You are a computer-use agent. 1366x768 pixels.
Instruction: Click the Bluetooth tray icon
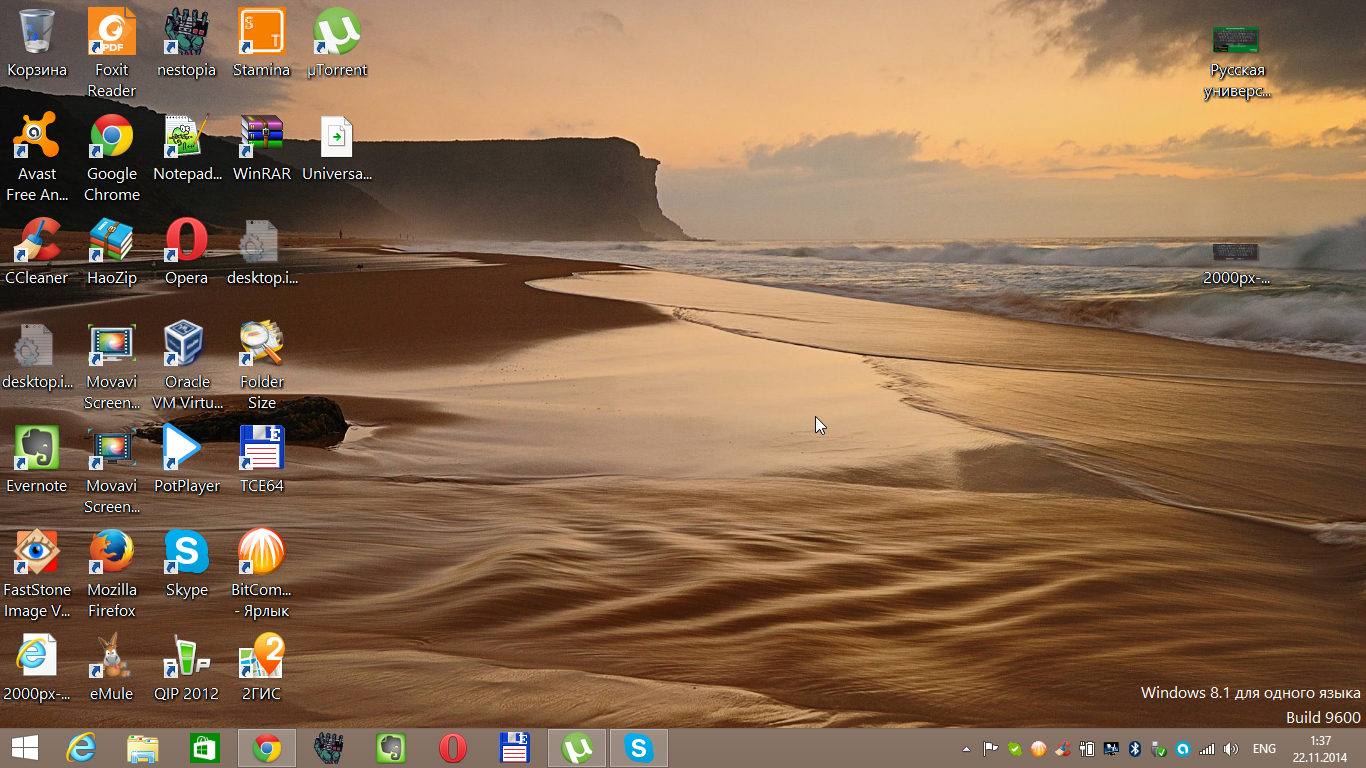(1135, 749)
